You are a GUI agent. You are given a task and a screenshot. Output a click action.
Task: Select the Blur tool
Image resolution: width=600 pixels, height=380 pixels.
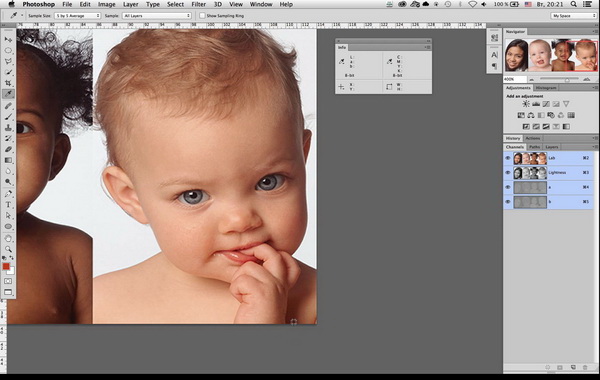(x=8, y=171)
